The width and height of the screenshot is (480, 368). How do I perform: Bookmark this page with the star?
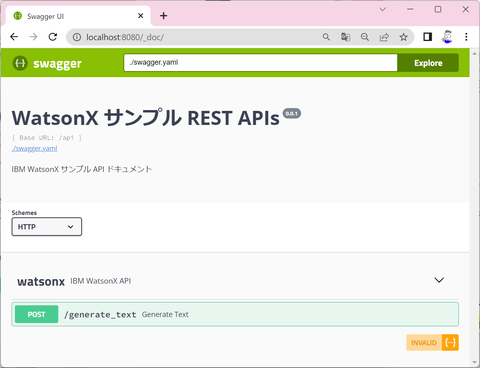[x=404, y=37]
